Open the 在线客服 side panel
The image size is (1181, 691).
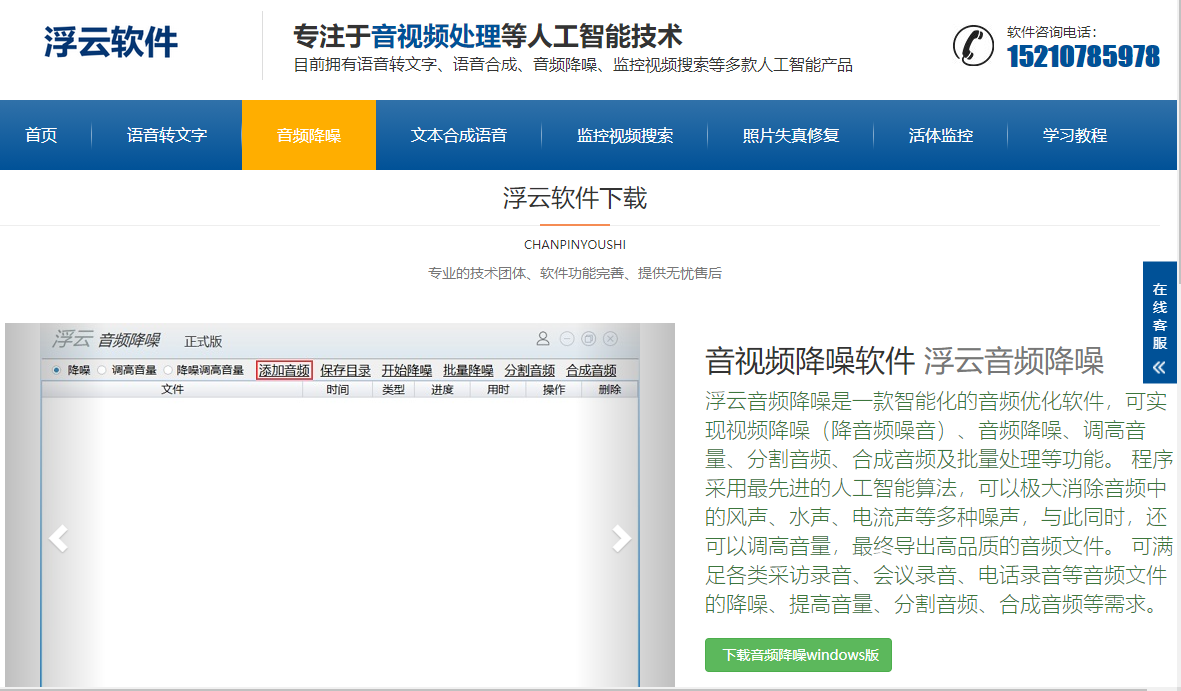tap(1159, 323)
